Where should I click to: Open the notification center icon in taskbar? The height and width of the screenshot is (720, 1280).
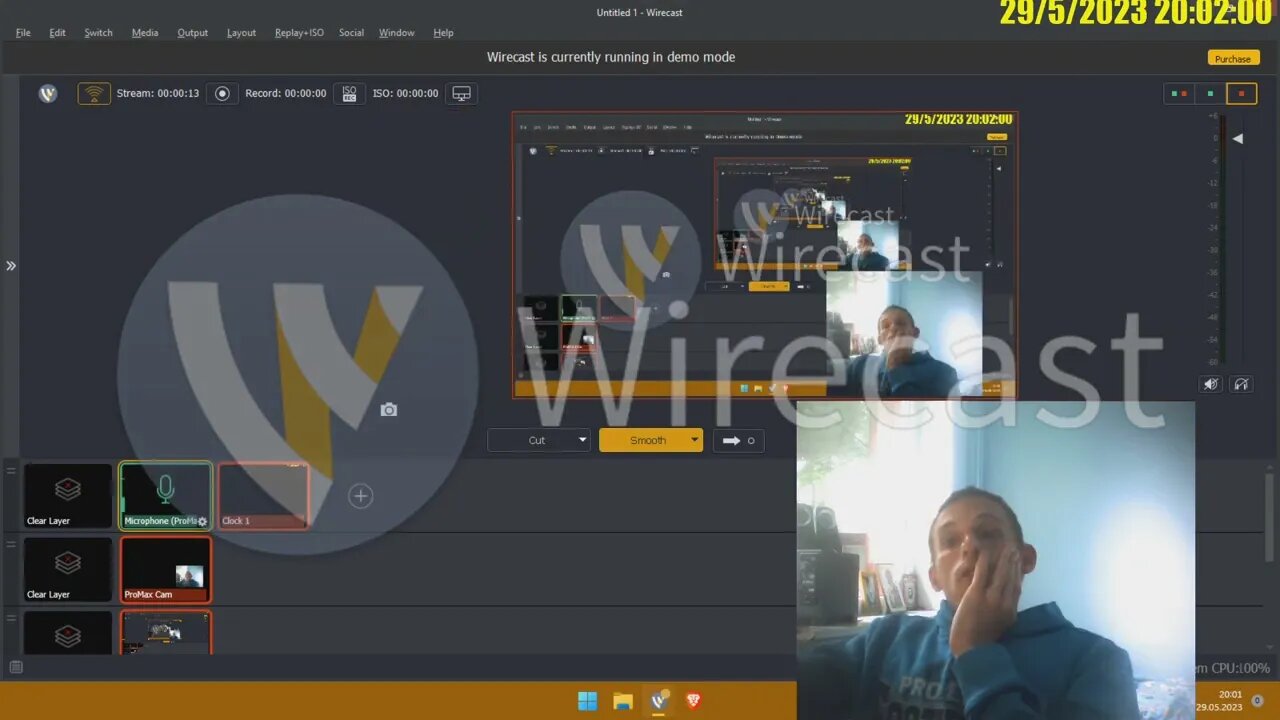pos(1257,701)
